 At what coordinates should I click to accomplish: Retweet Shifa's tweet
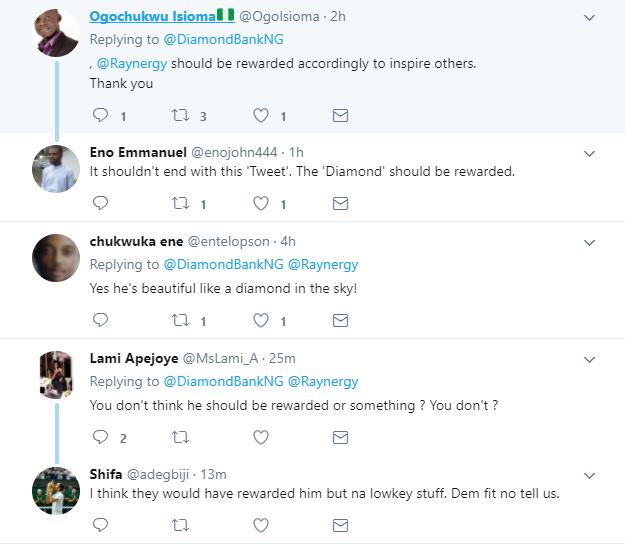click(x=180, y=524)
